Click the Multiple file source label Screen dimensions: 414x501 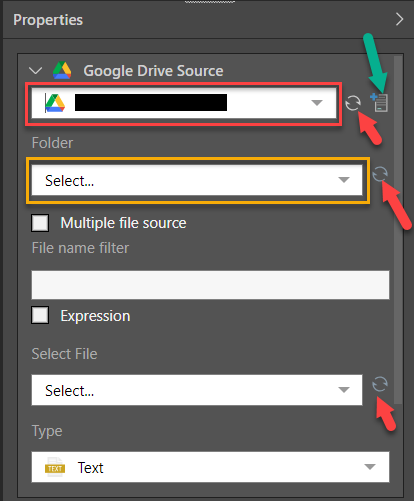point(123,223)
